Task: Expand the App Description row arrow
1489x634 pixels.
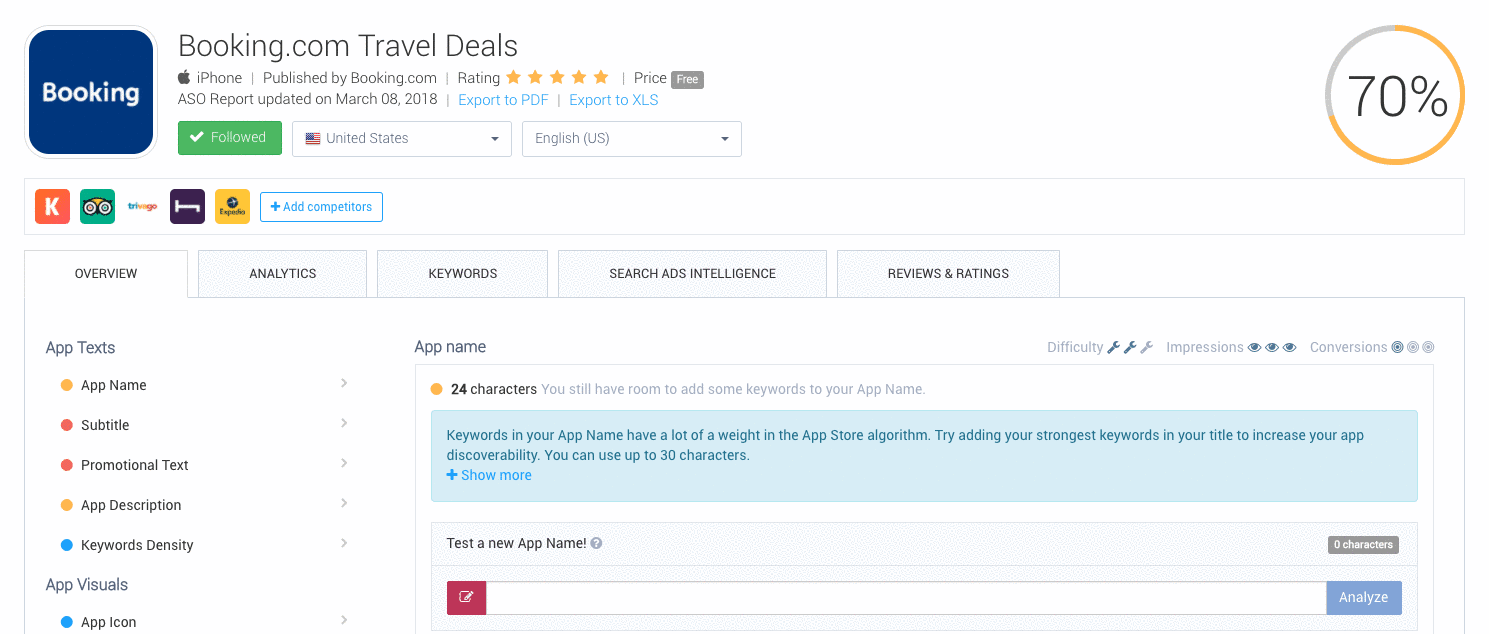Action: 344,504
